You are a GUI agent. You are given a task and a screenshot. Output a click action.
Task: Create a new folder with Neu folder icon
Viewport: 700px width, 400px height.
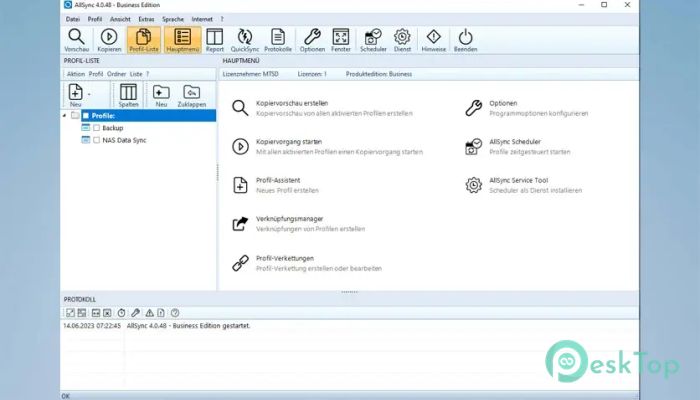tap(161, 95)
